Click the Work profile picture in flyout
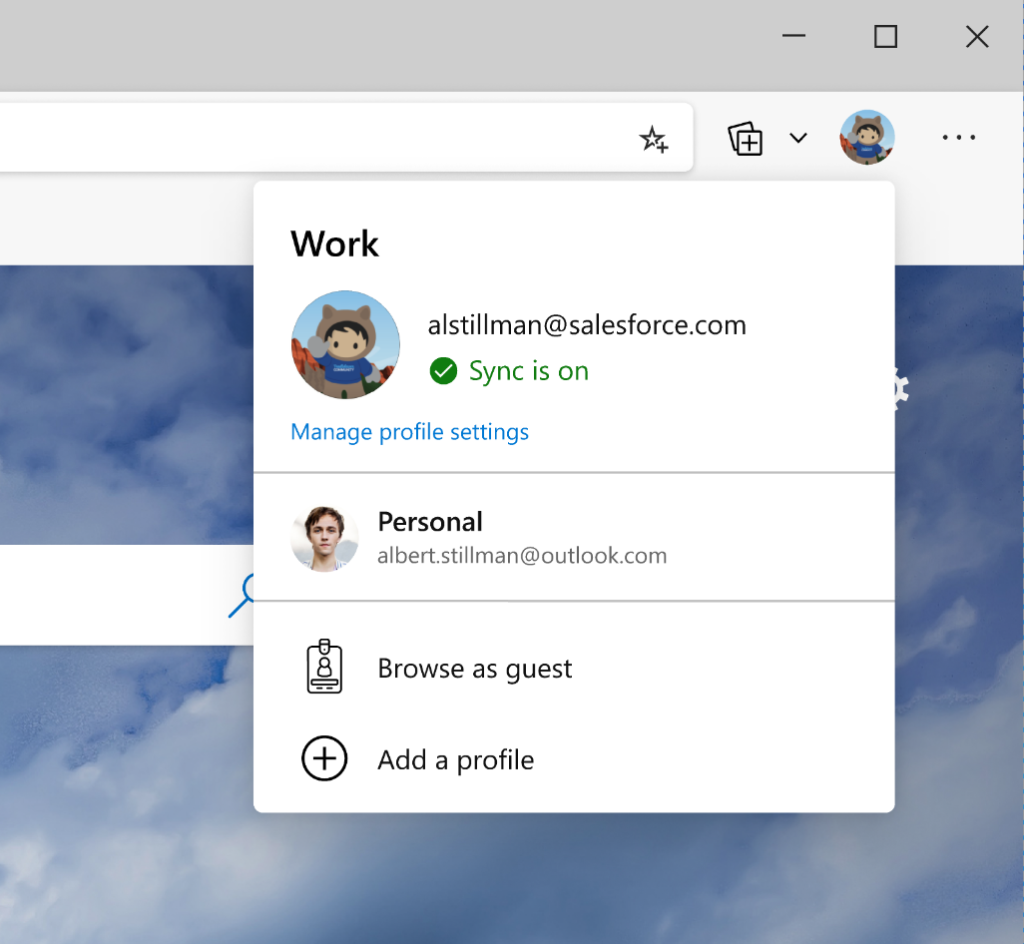The width and height of the screenshot is (1024, 944). [345, 345]
